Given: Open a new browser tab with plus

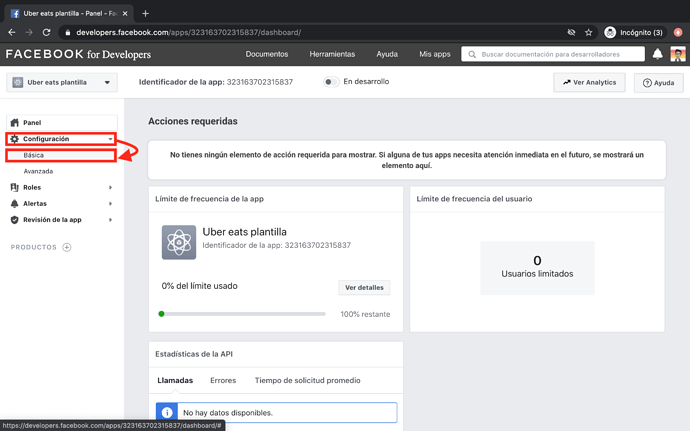Looking at the screenshot, I should tap(145, 14).
